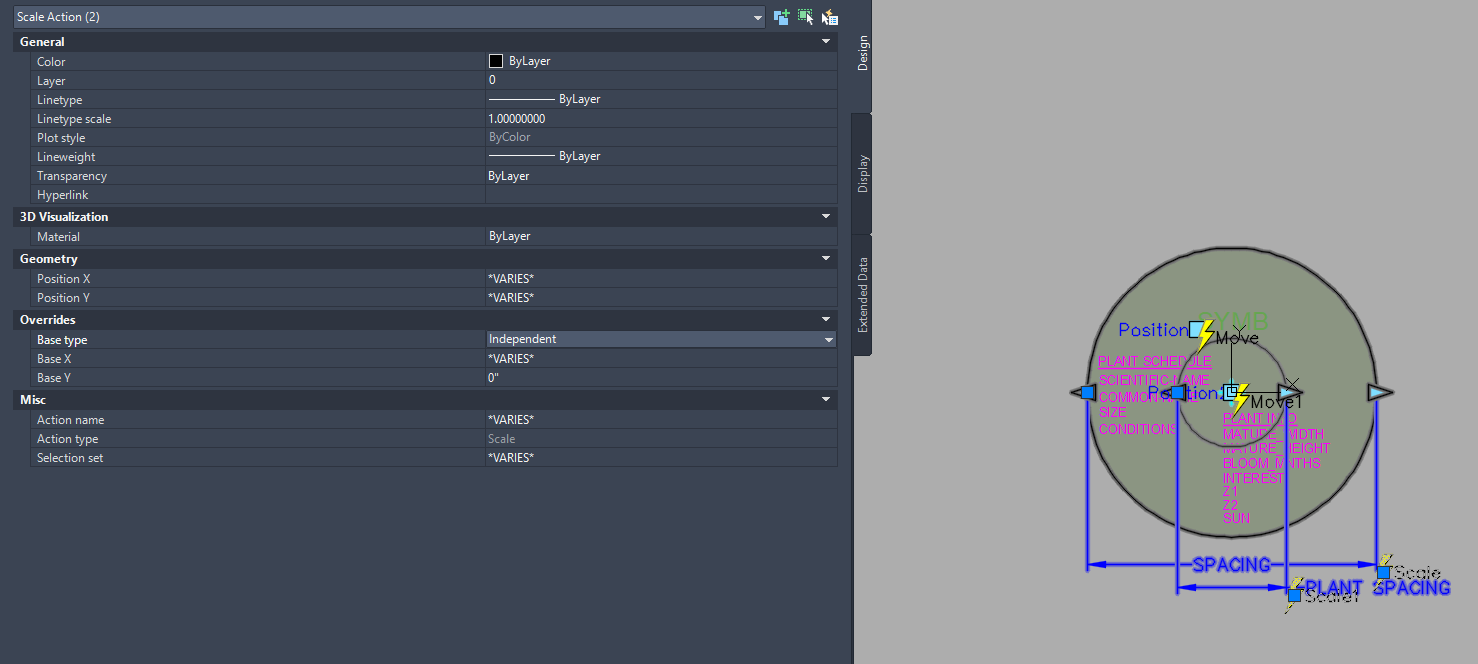Click the Move action lightning bolt icon

(x=1205, y=334)
